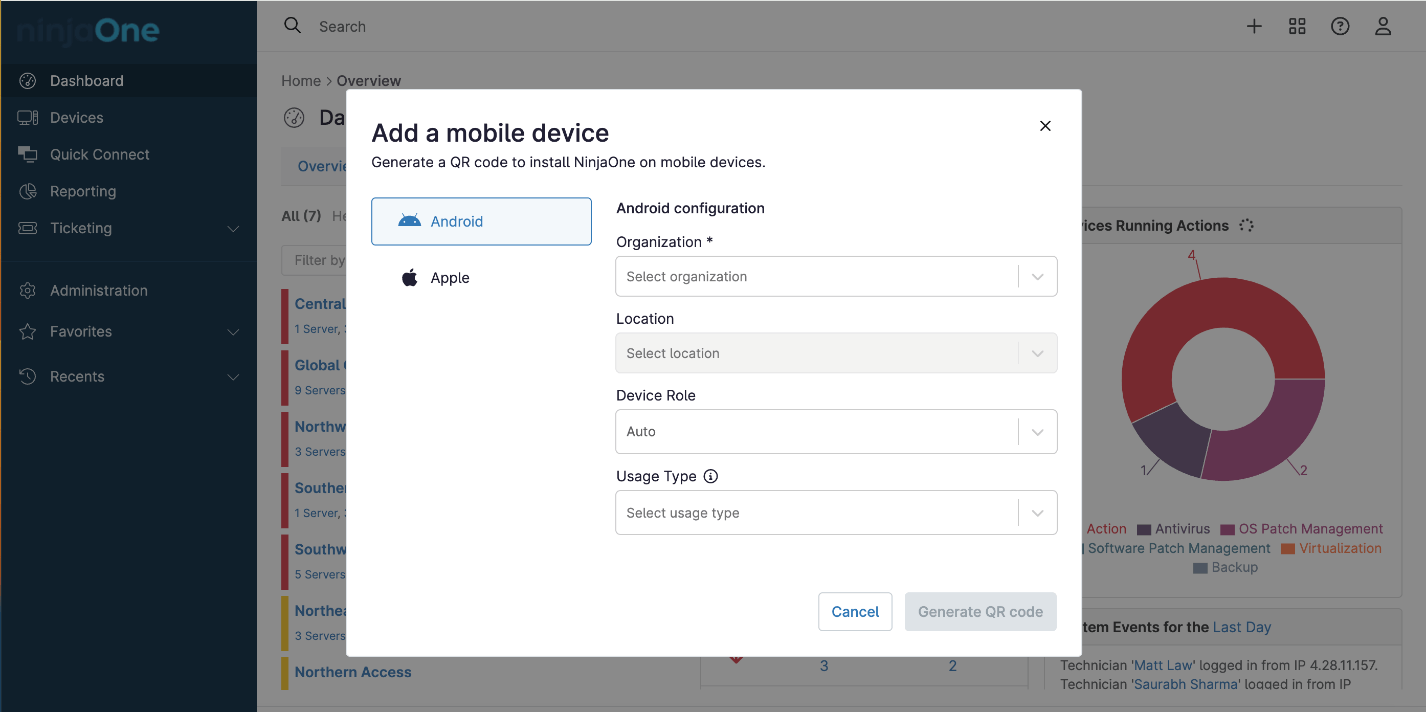Image resolution: width=1426 pixels, height=712 pixels.
Task: Click the NinjaOne logo
Action: coord(88,31)
